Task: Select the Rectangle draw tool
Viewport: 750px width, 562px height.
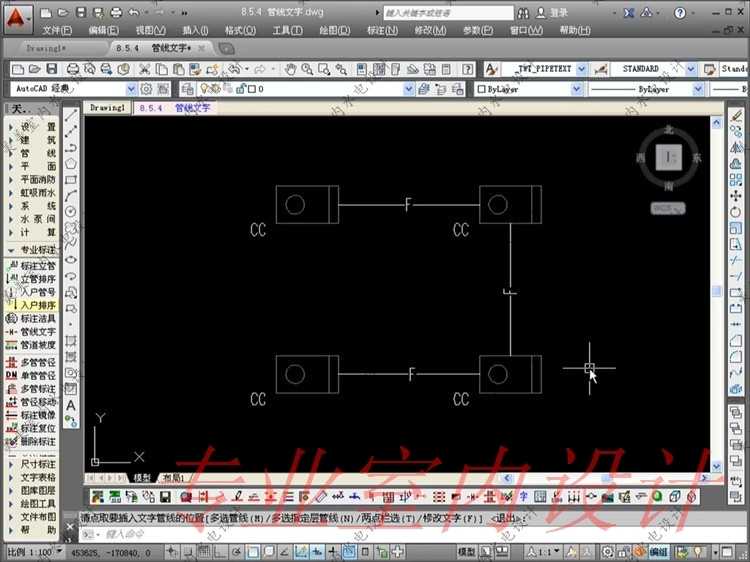Action: tap(71, 180)
